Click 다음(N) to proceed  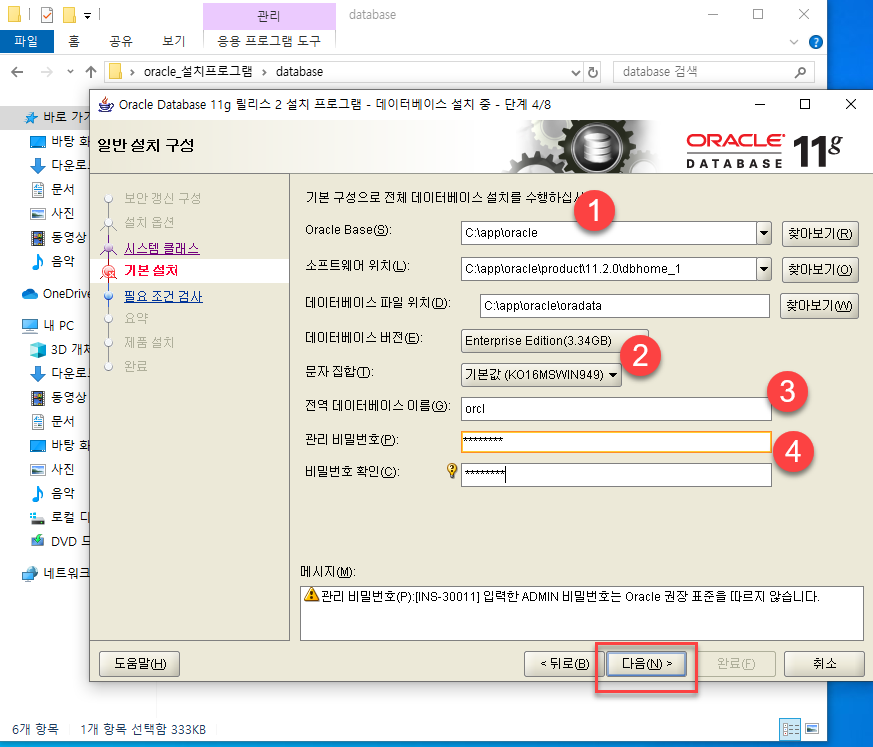[646, 664]
